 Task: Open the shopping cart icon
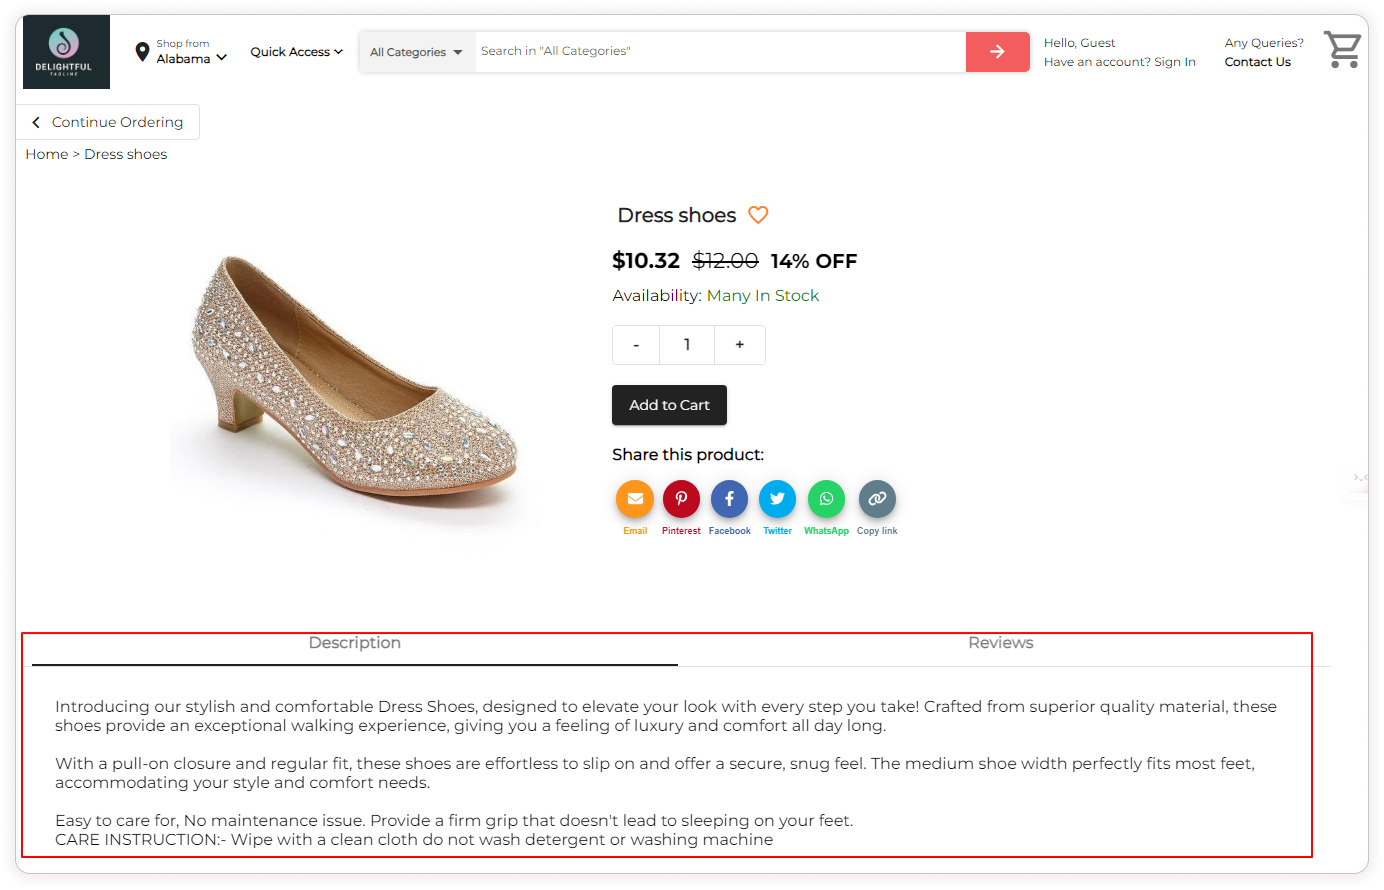[x=1341, y=49]
